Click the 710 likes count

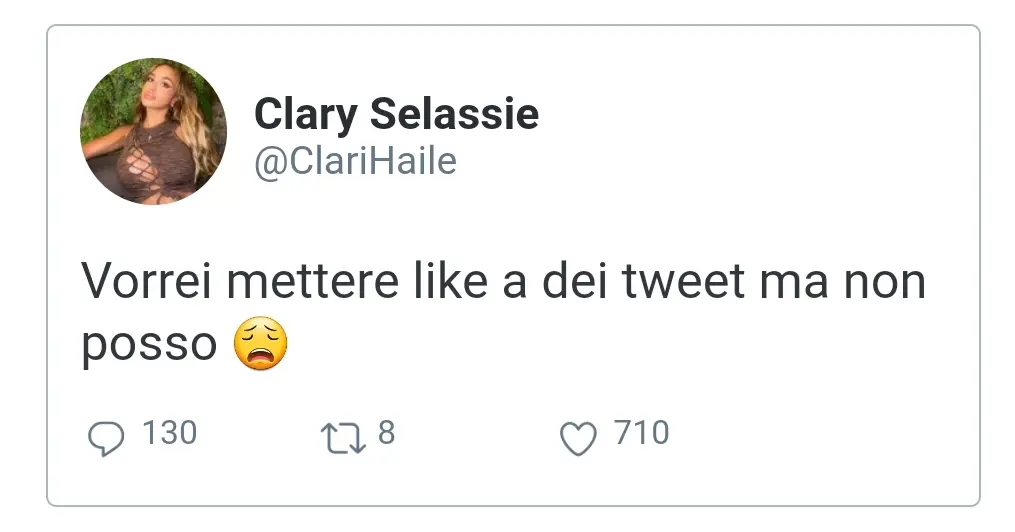click(x=641, y=433)
